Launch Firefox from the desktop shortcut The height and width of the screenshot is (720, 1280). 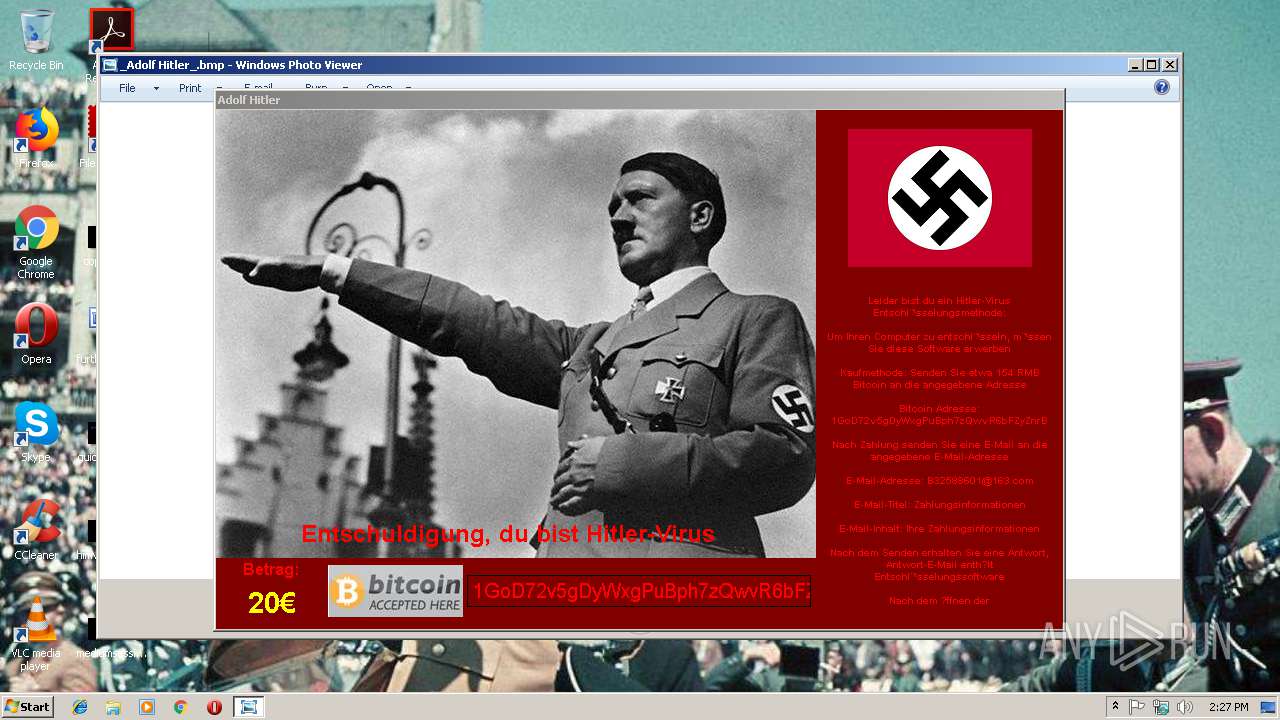coord(36,138)
